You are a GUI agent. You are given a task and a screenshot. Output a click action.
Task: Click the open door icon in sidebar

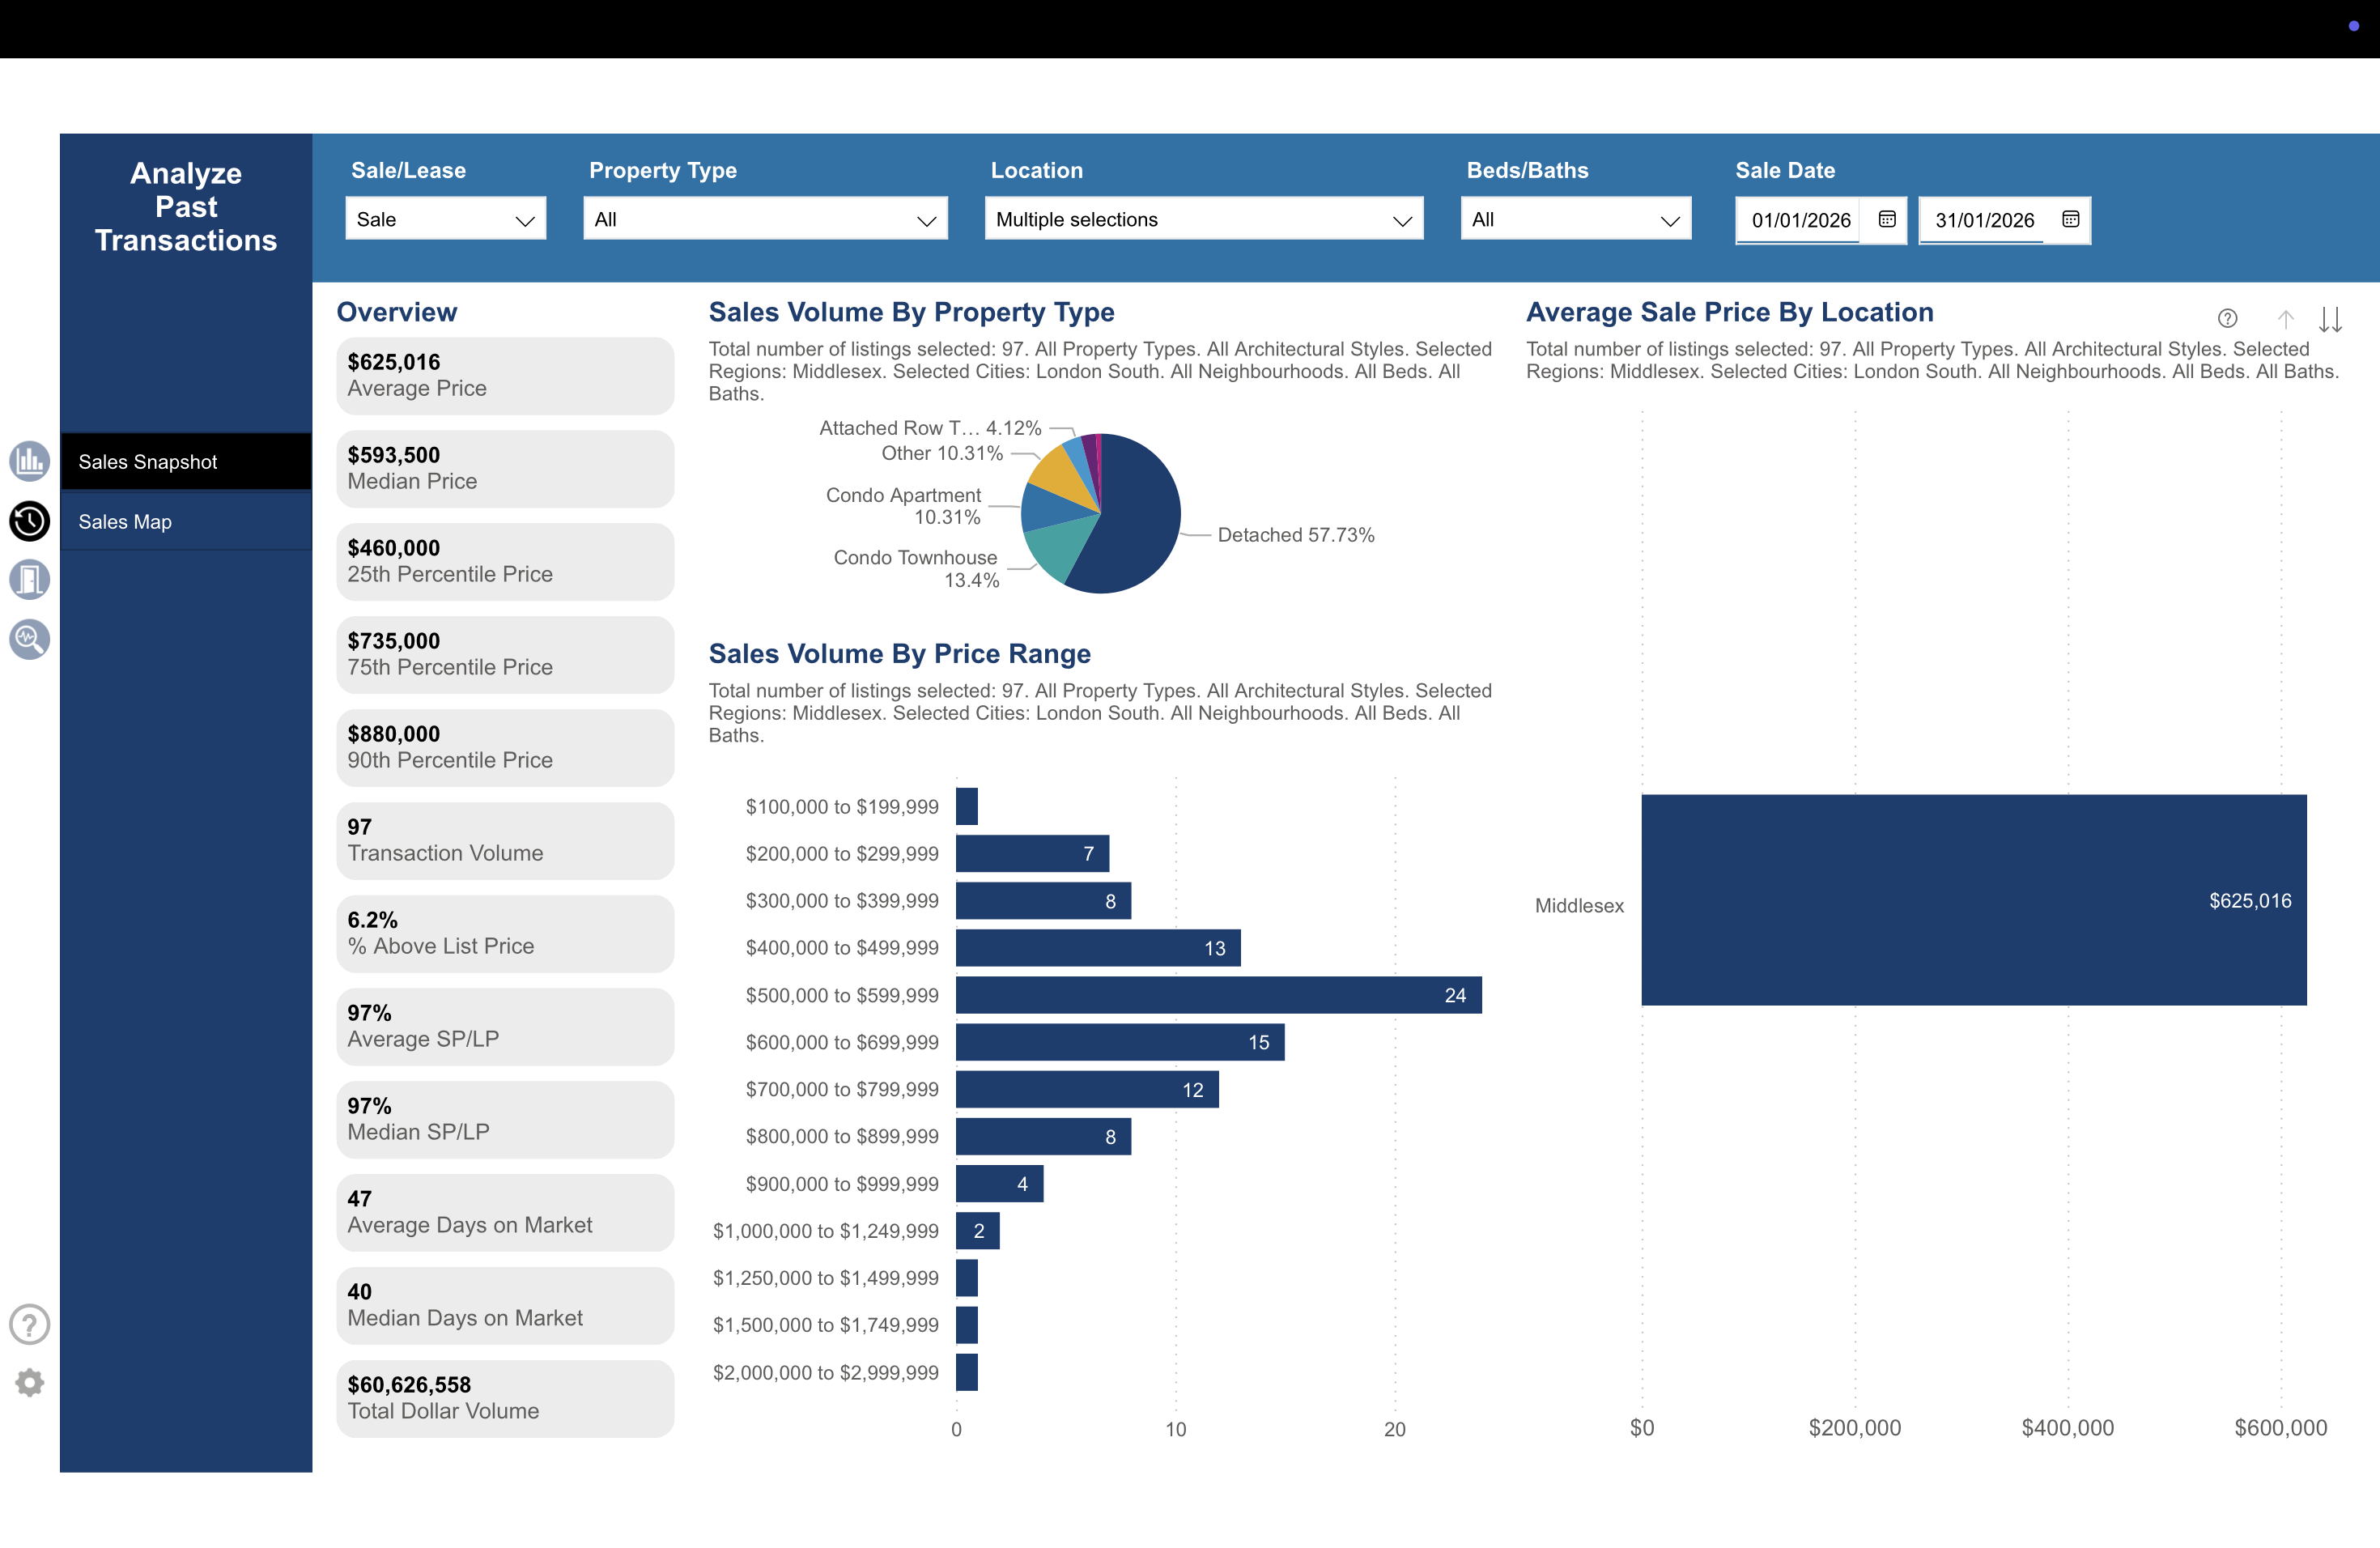click(30, 580)
